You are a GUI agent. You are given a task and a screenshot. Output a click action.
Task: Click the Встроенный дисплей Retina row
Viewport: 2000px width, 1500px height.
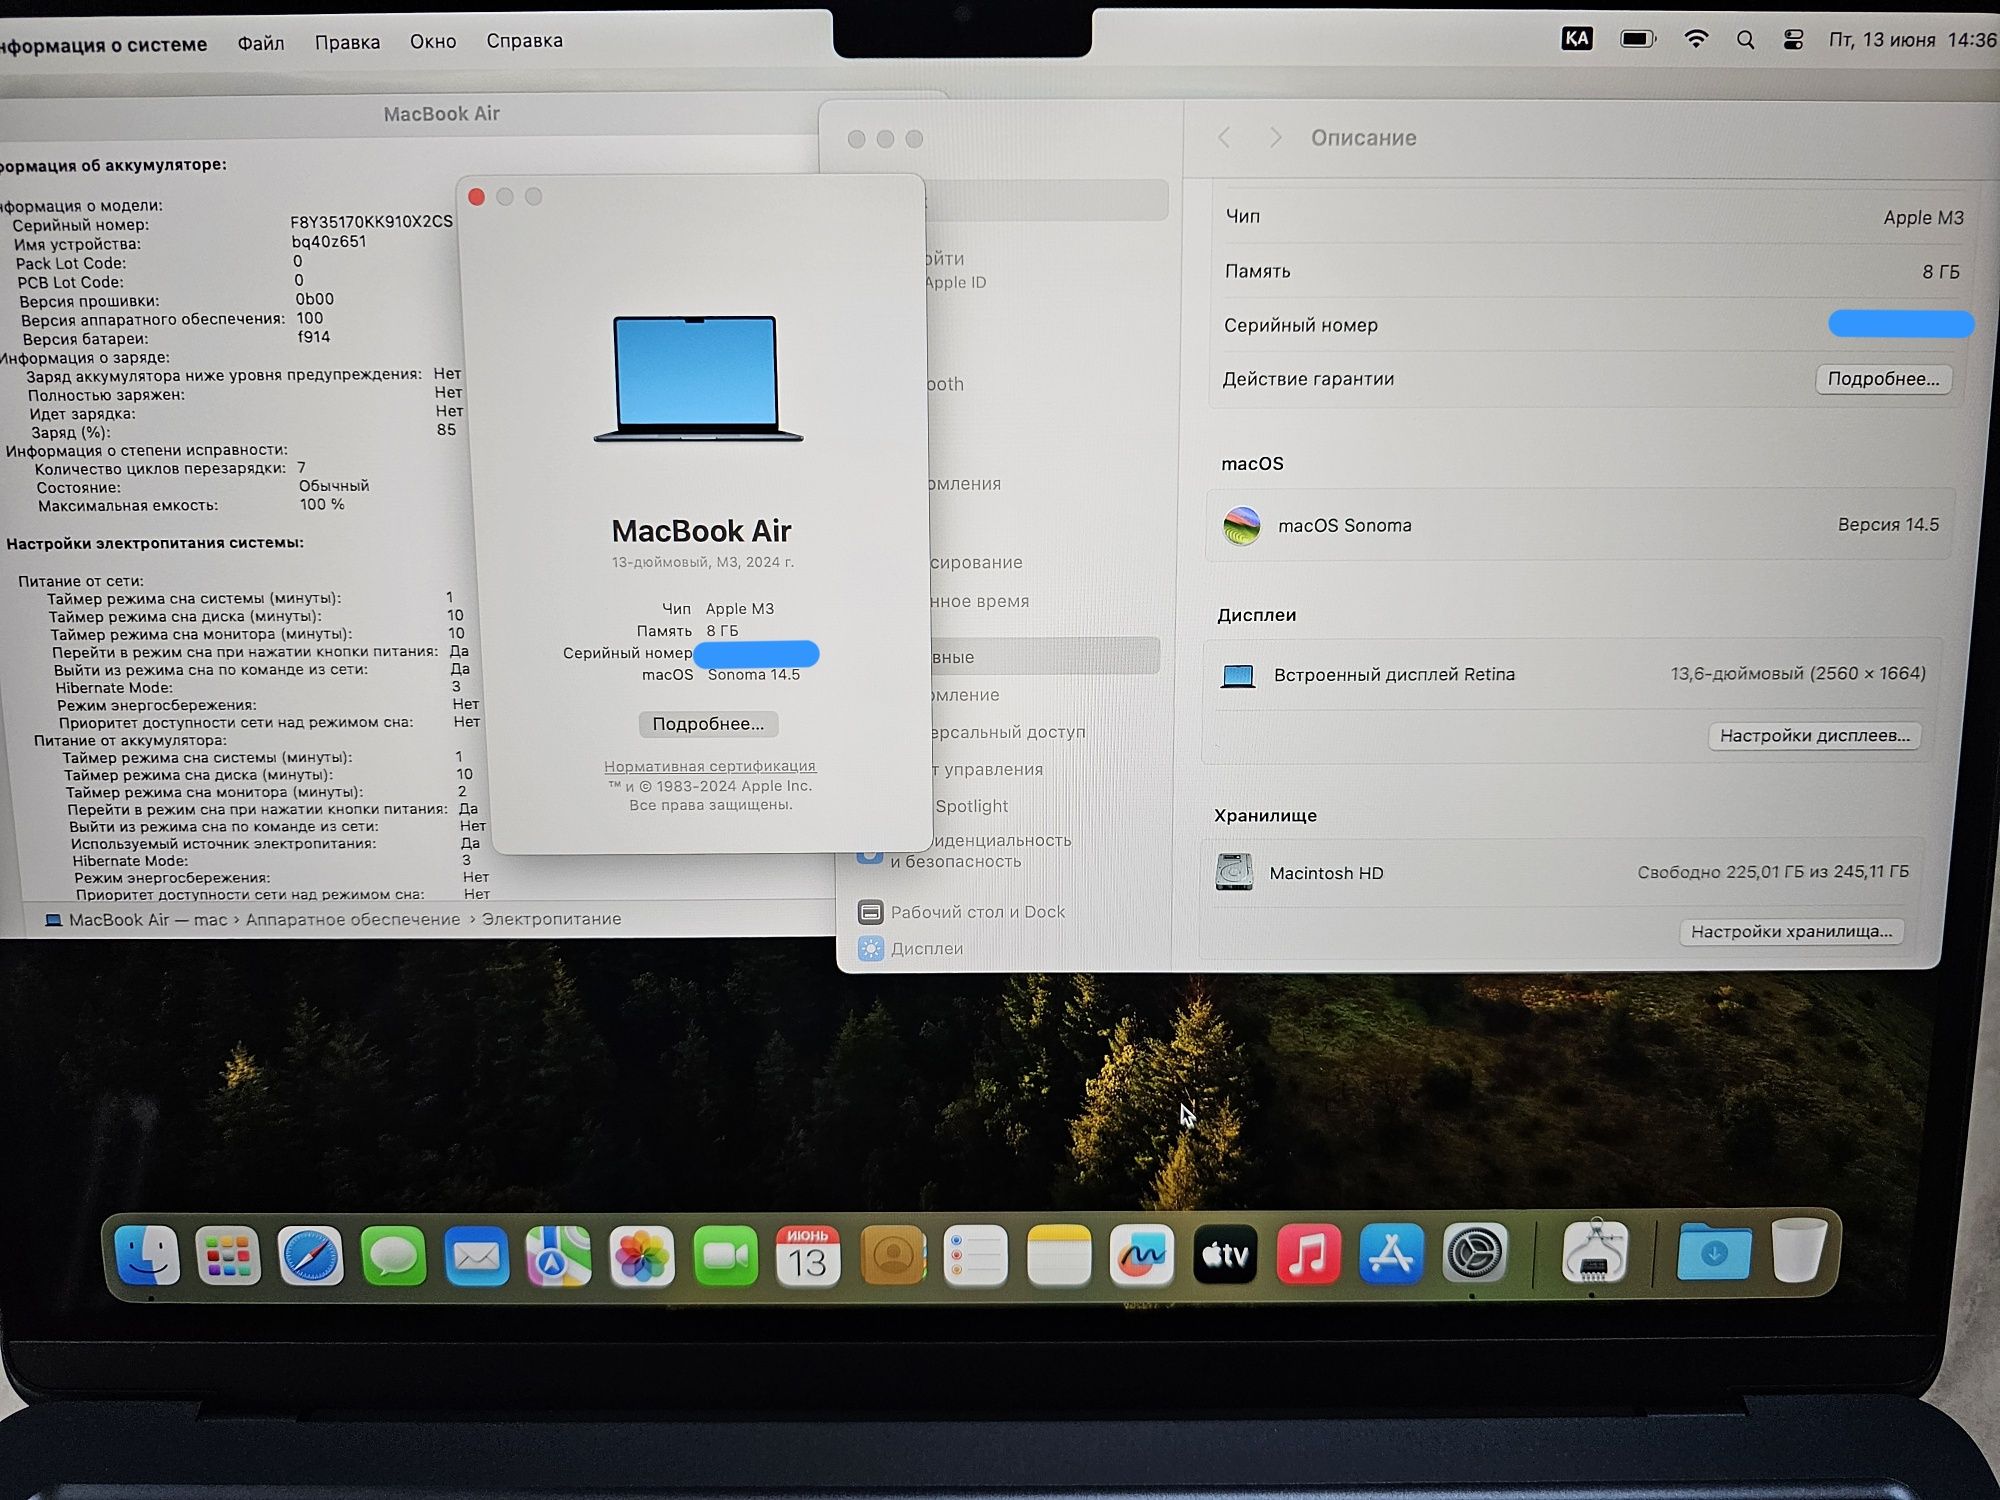point(1572,675)
